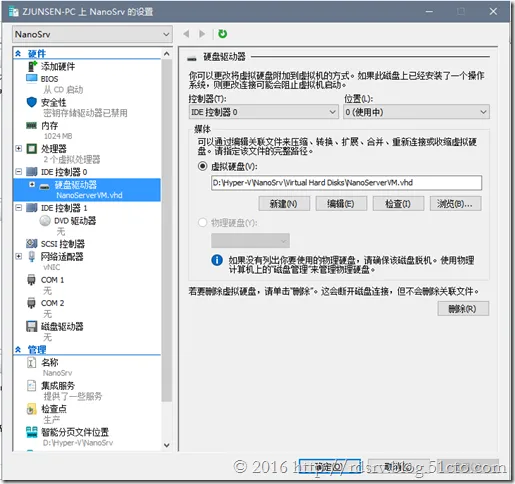Click the 提供了一些服务 subtext
The height and width of the screenshot is (484, 515).
tap(73, 396)
